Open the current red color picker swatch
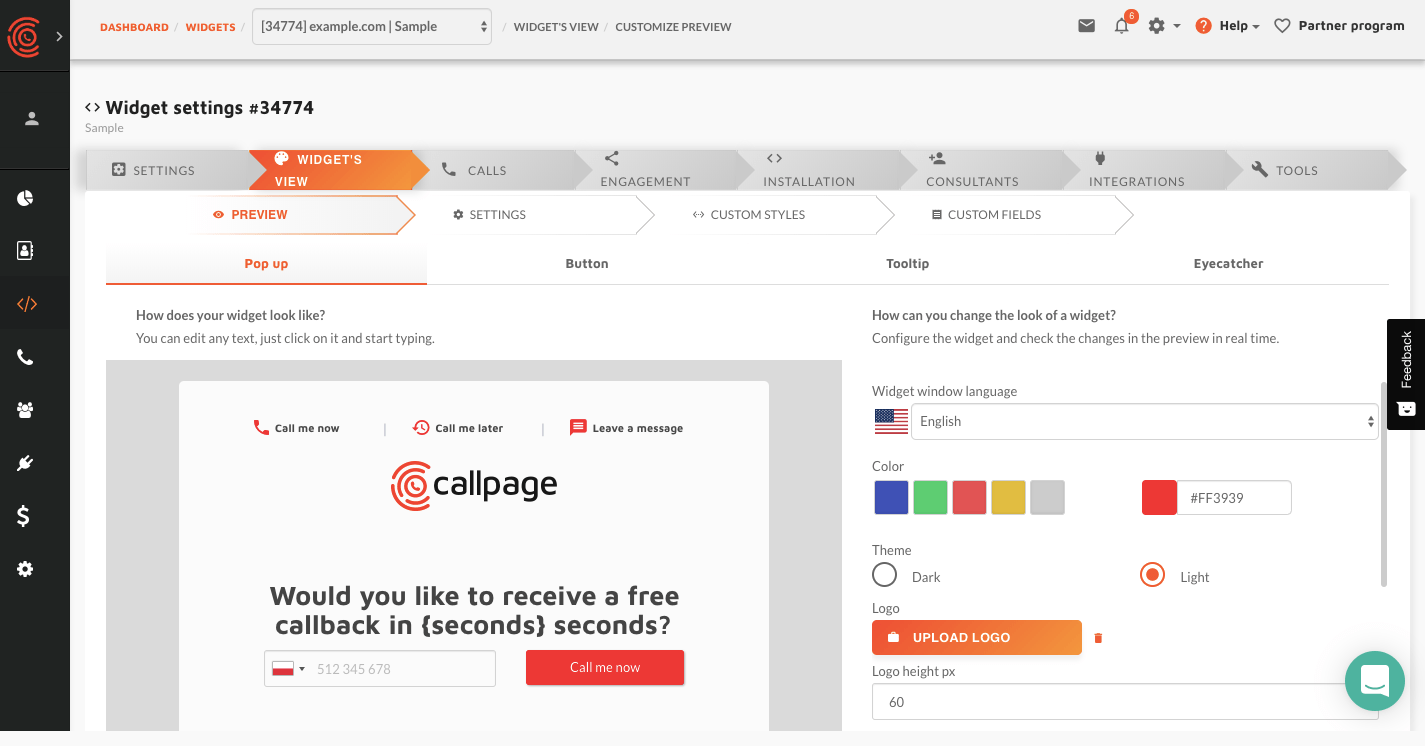This screenshot has width=1425, height=746. (x=1159, y=497)
